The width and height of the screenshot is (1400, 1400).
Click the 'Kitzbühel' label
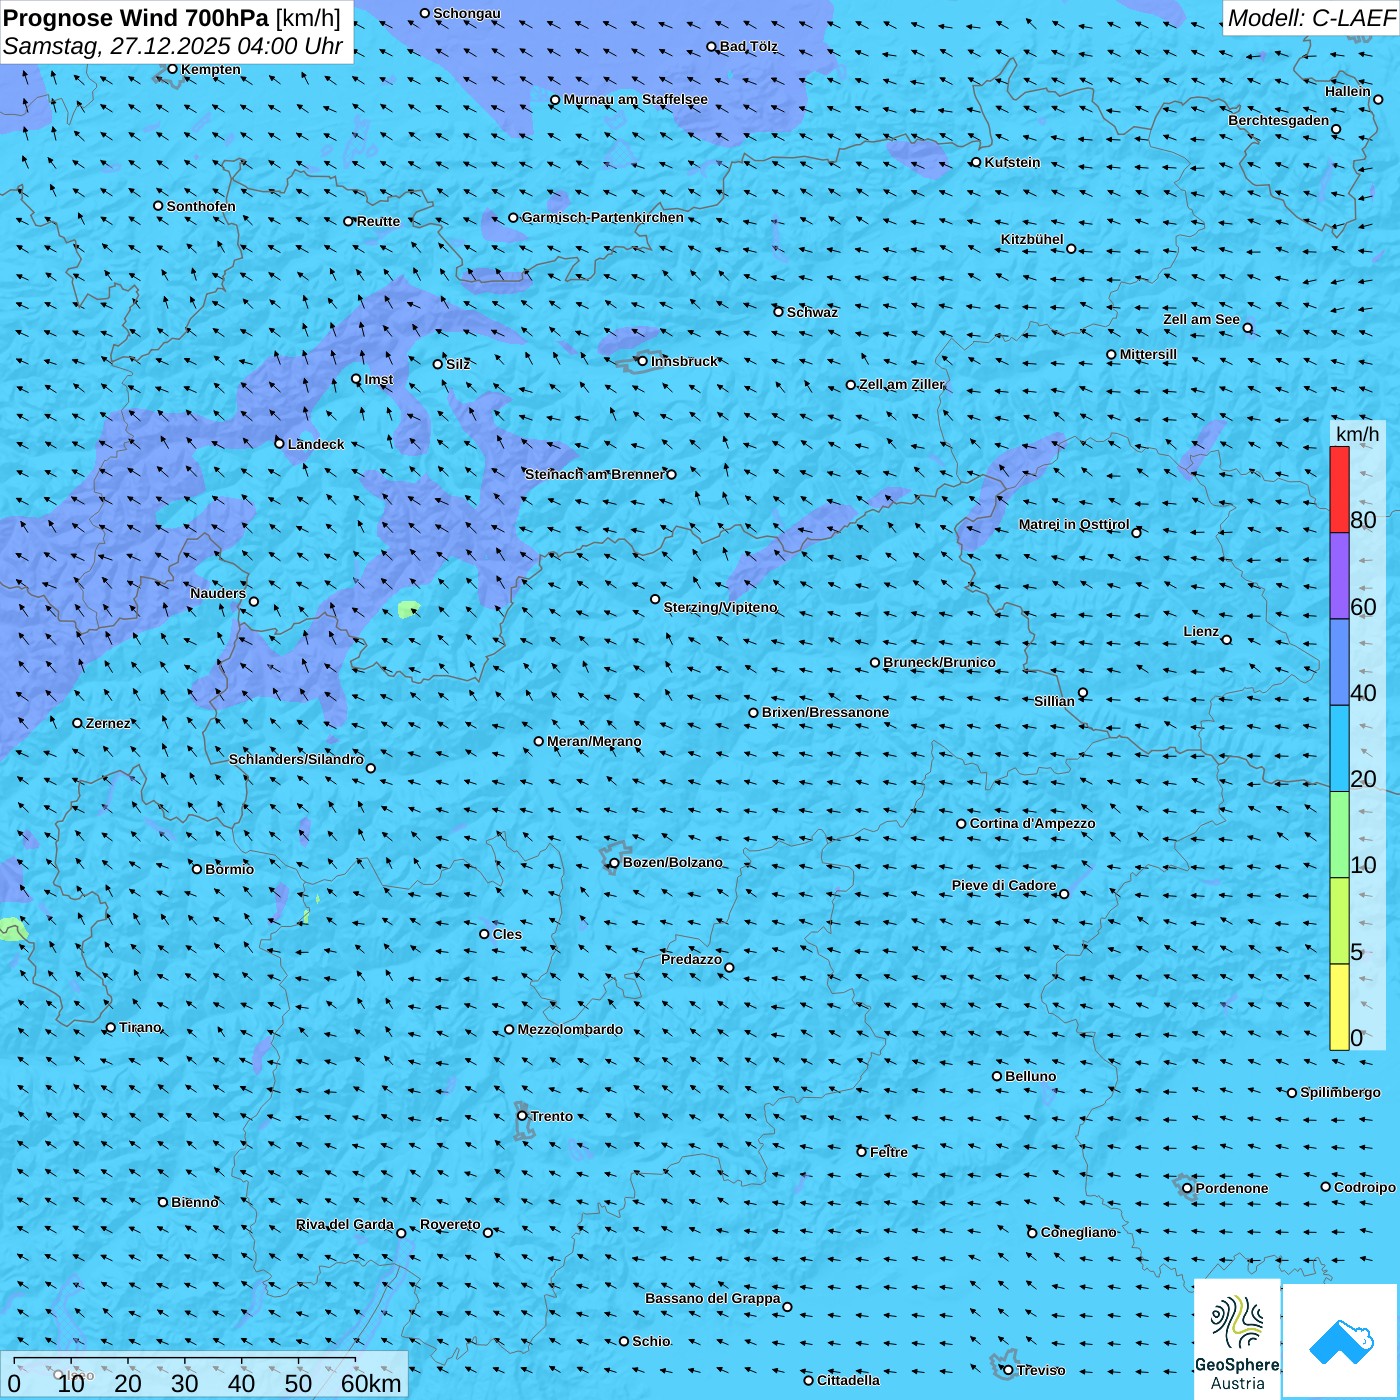point(1032,239)
